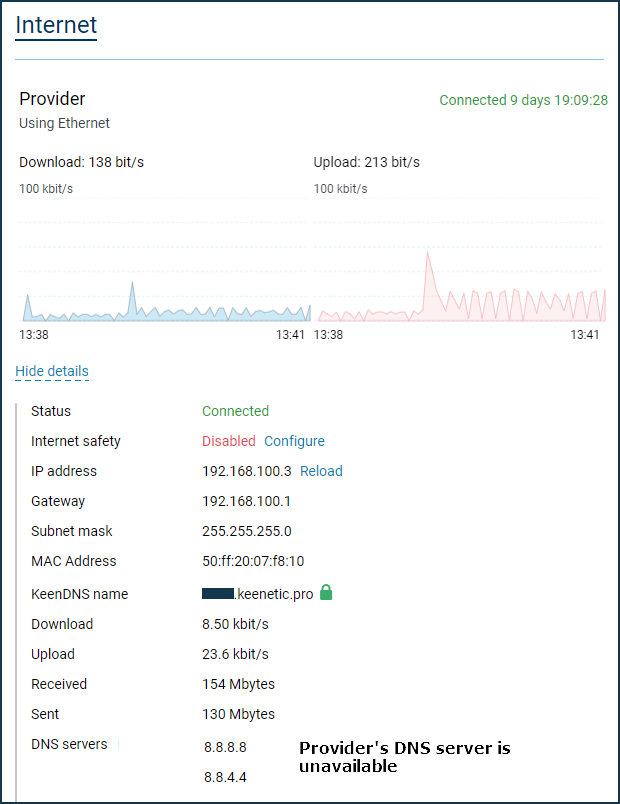Click the Subnet mask label
The image size is (620, 804).
(x=72, y=531)
